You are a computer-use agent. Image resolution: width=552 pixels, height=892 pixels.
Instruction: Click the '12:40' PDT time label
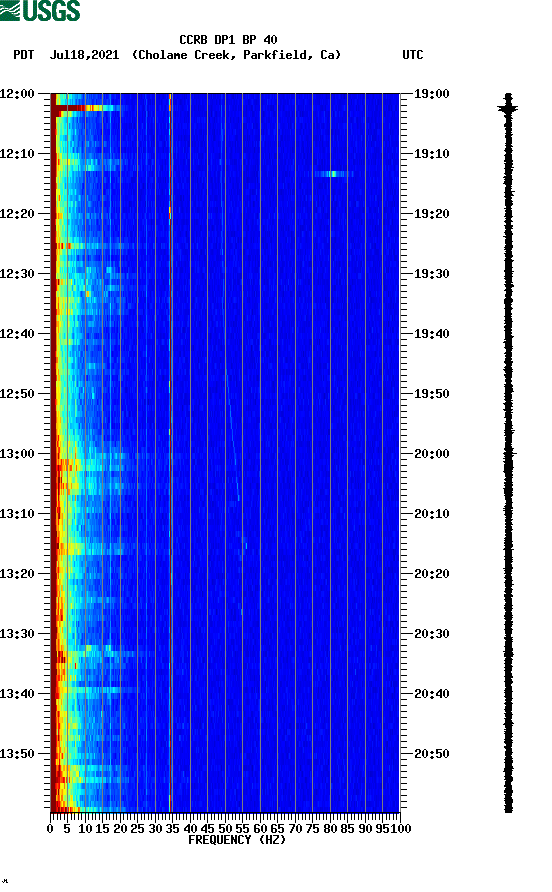pyautogui.click(x=17, y=334)
